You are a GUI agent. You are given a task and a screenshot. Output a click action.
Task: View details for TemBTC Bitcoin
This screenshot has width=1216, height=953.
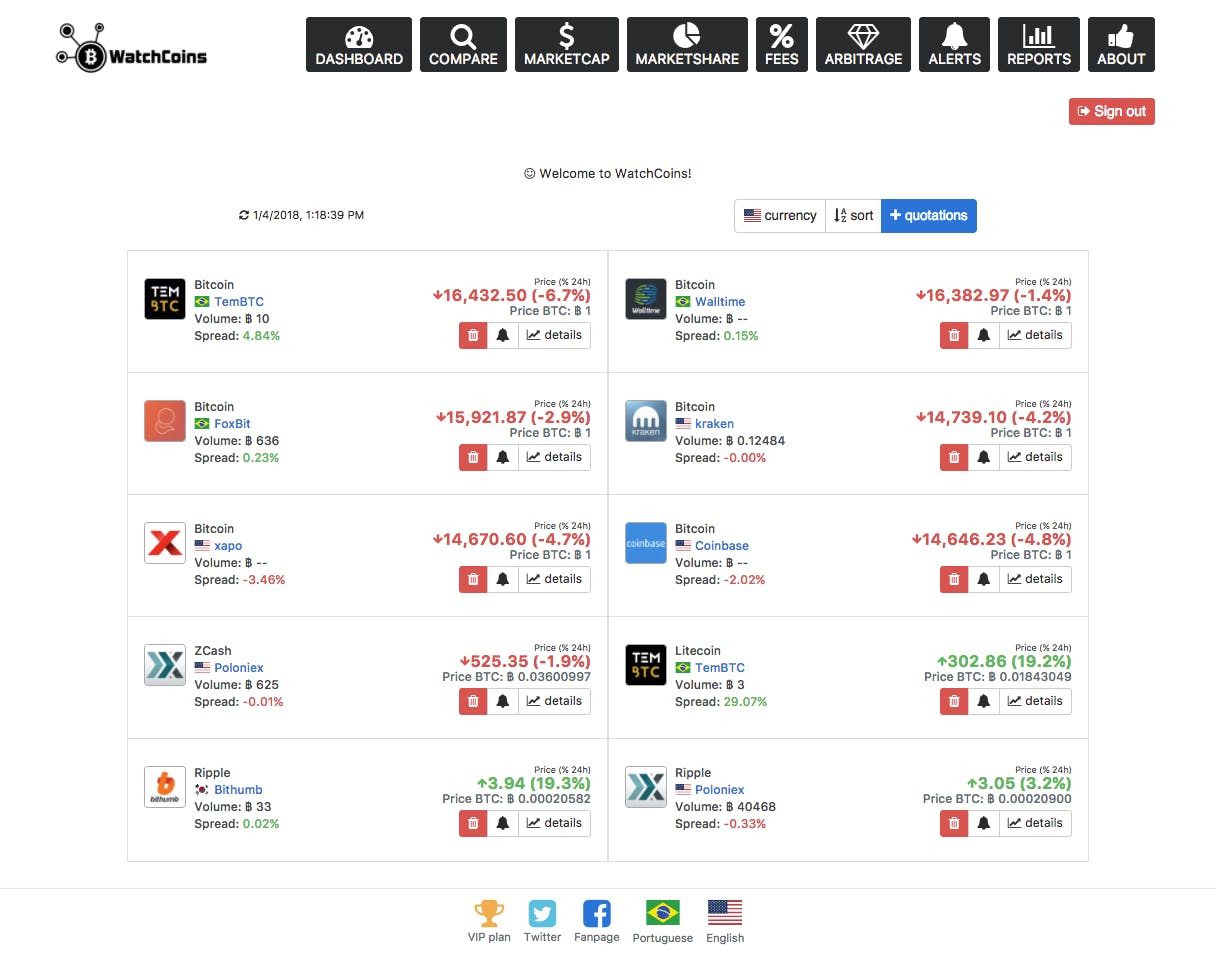tap(555, 336)
